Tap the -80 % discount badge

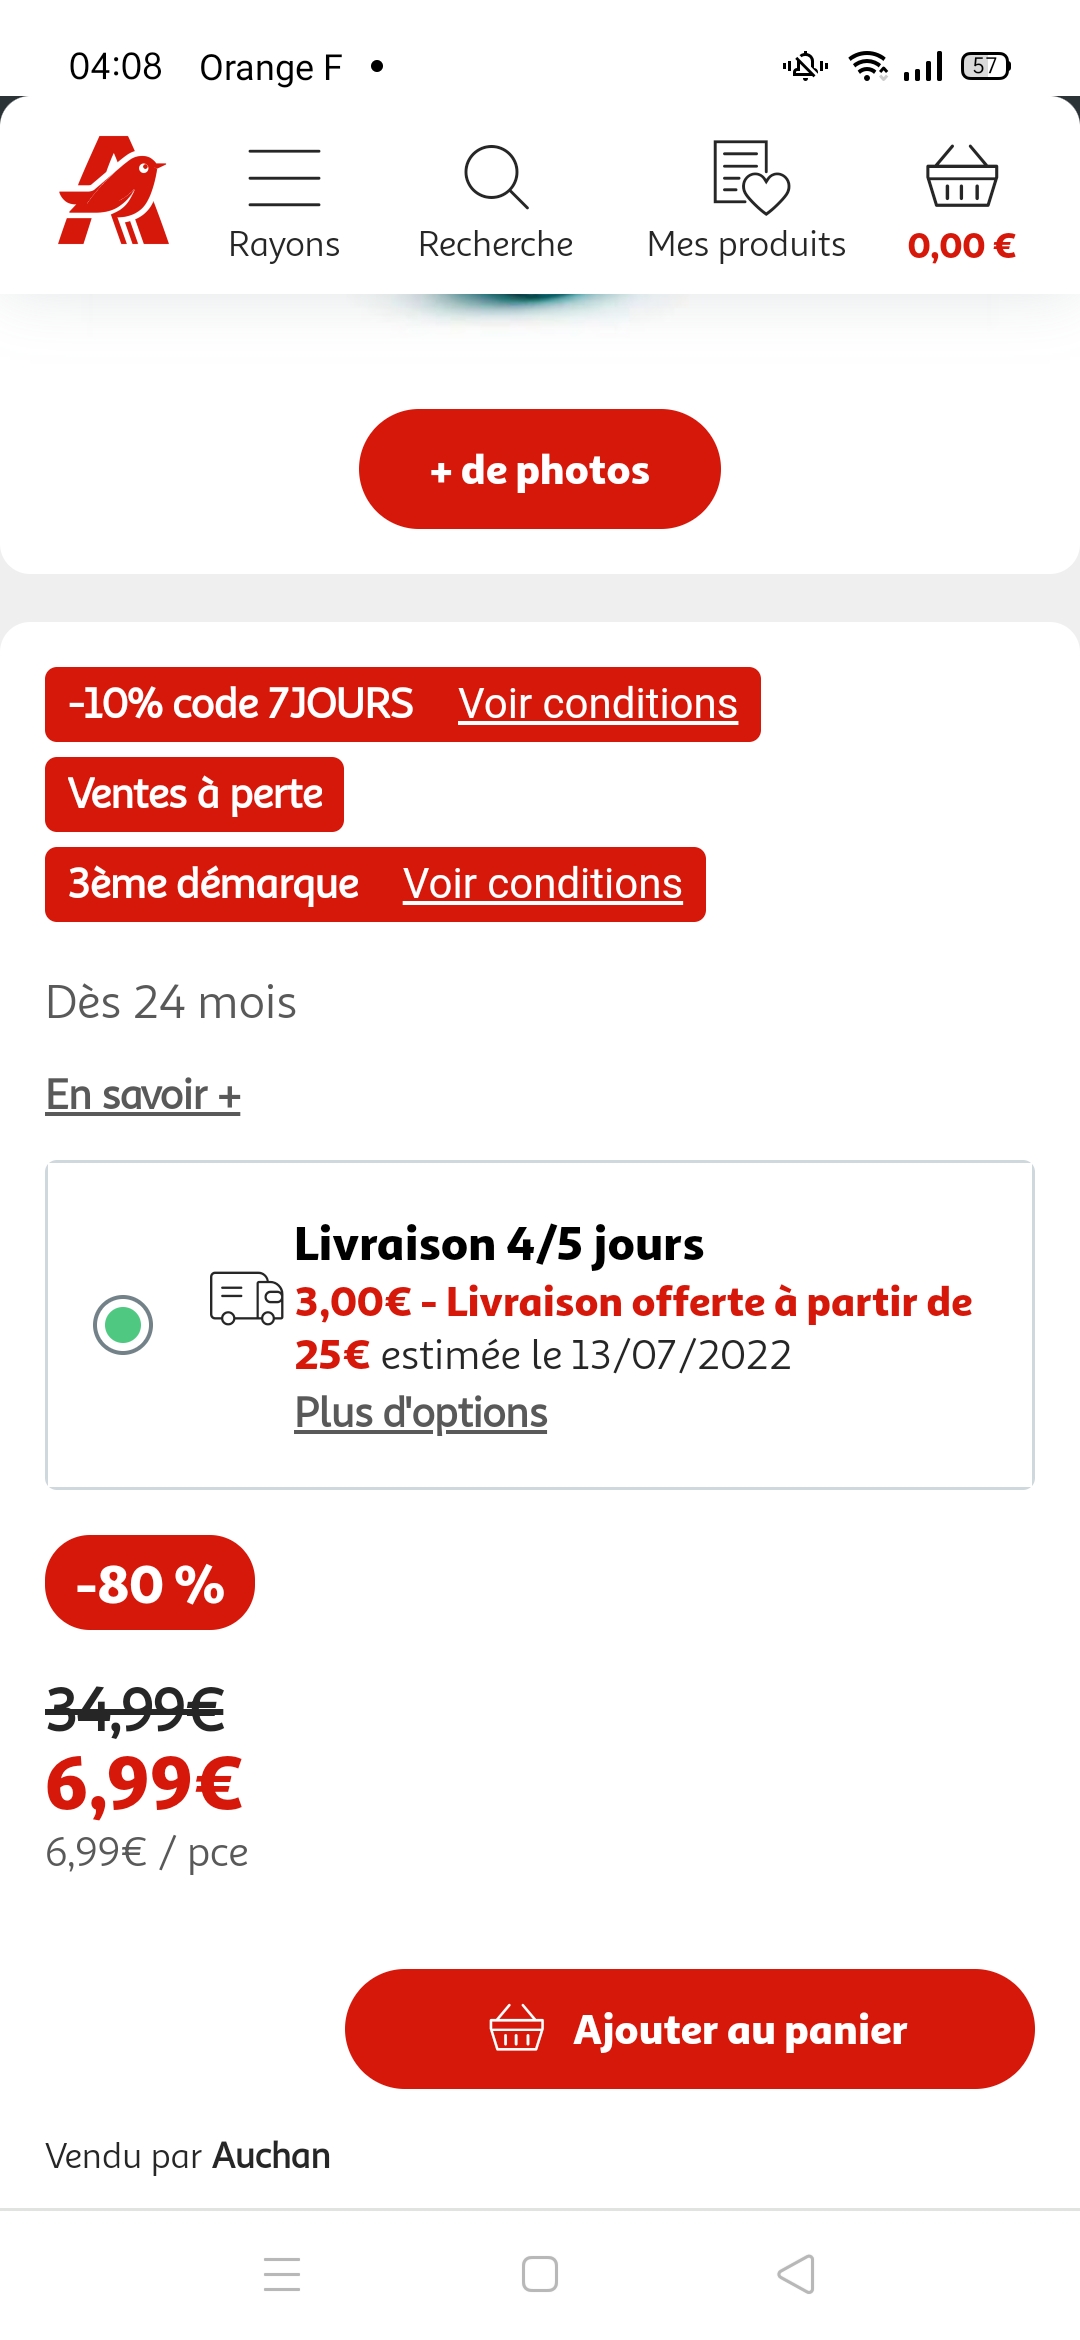tap(150, 1583)
